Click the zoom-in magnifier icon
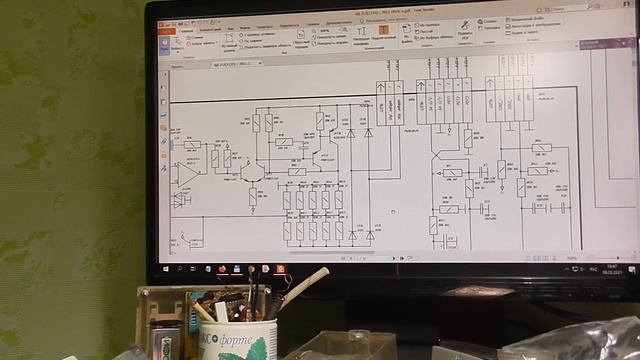 click(344, 30)
